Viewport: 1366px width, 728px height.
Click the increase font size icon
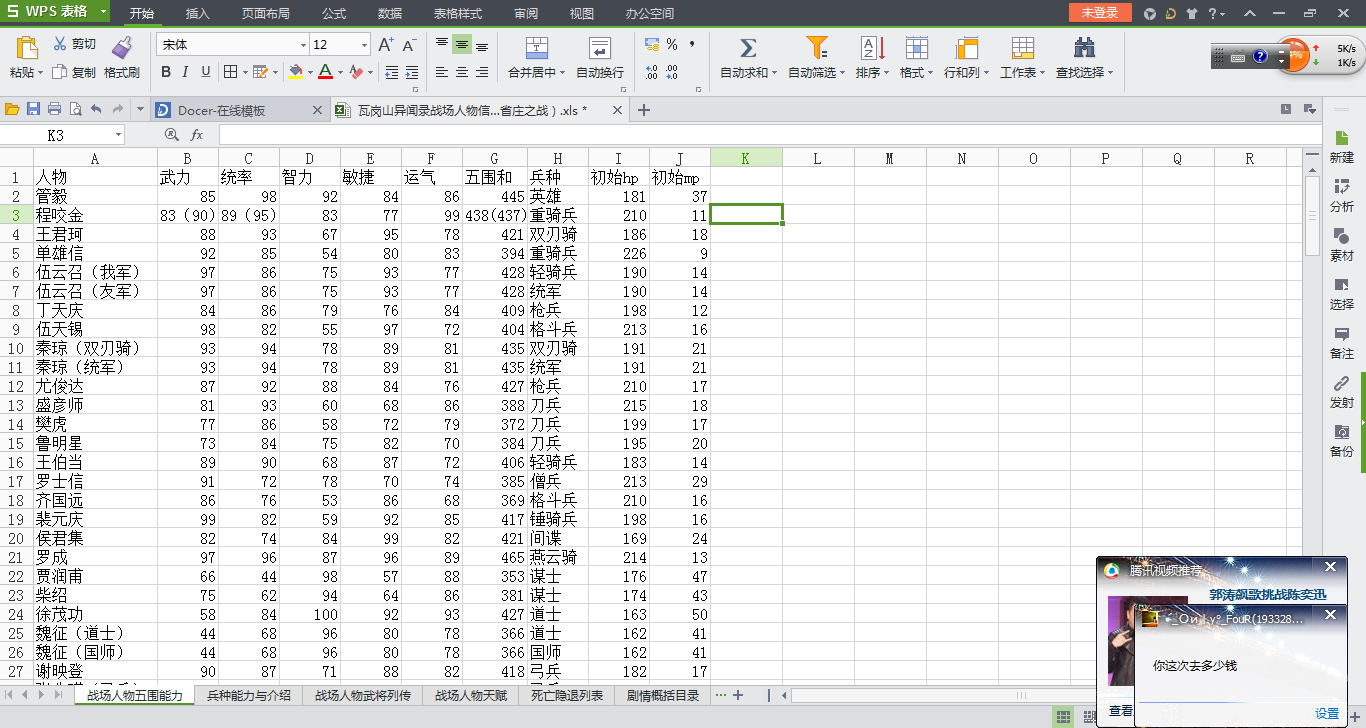click(385, 45)
